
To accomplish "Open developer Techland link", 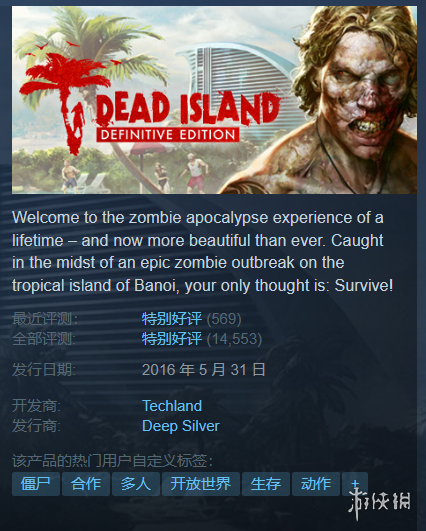I will point(172,406).
